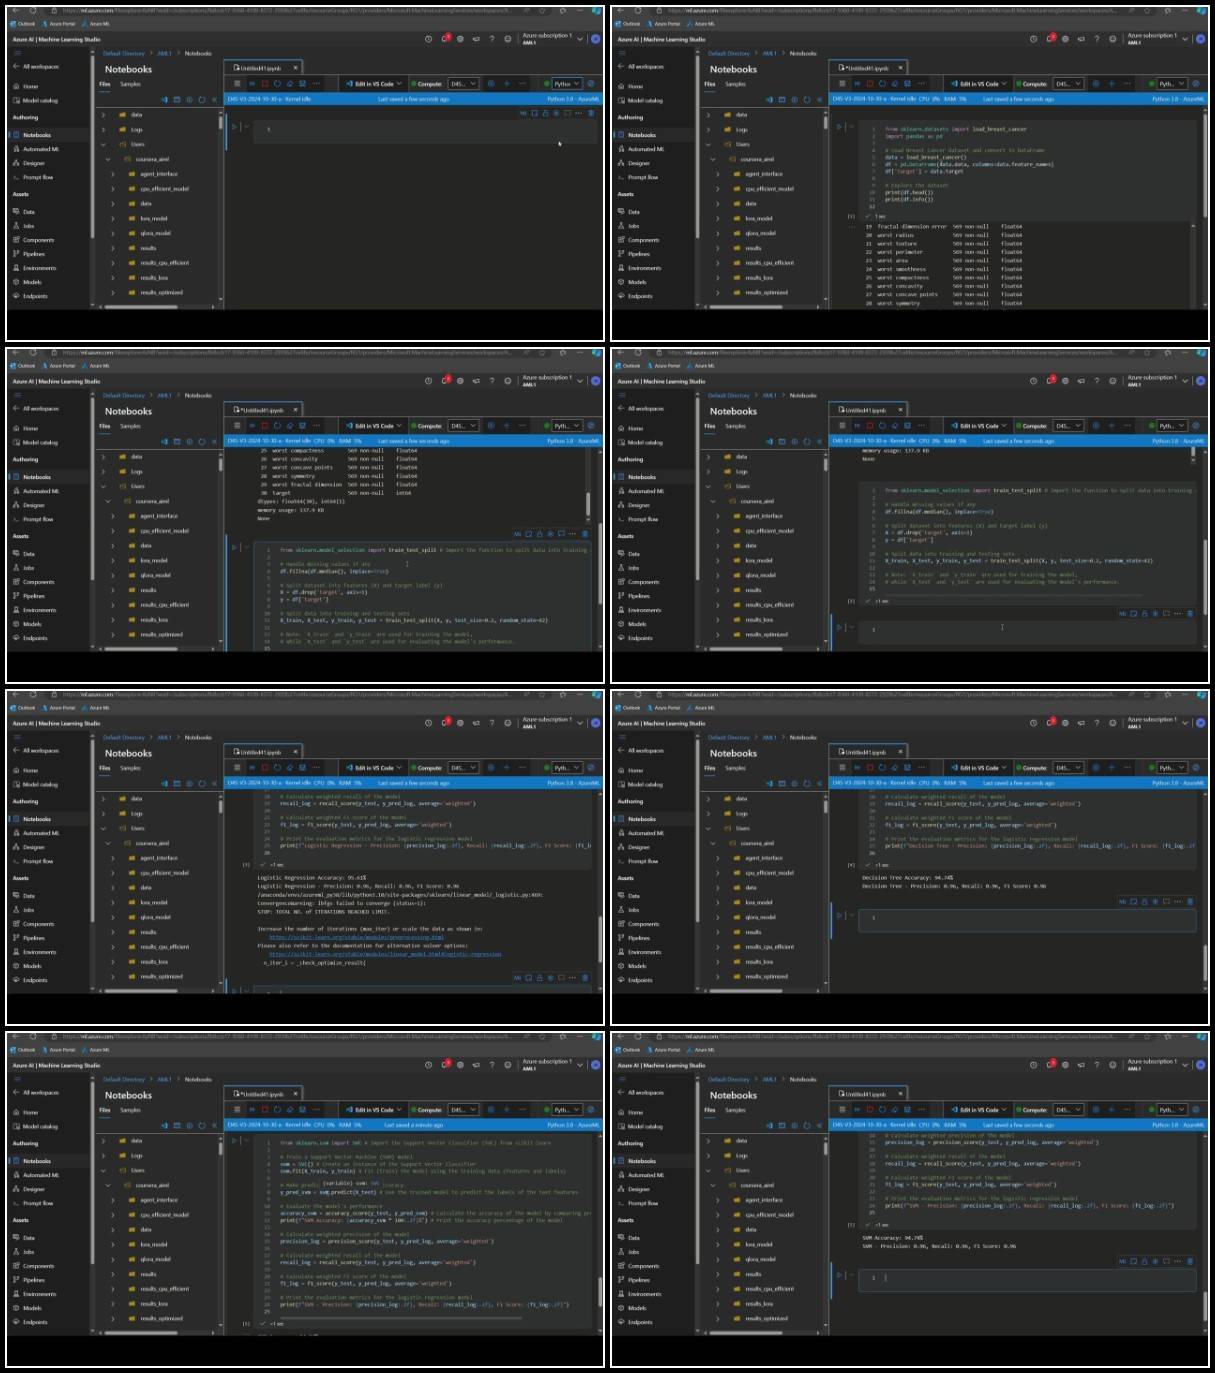Open the Azure Portal bookmark in the load_breast_cancer screenshot
This screenshot has height=1373, width=1215.
pyautogui.click(x=664, y=23)
